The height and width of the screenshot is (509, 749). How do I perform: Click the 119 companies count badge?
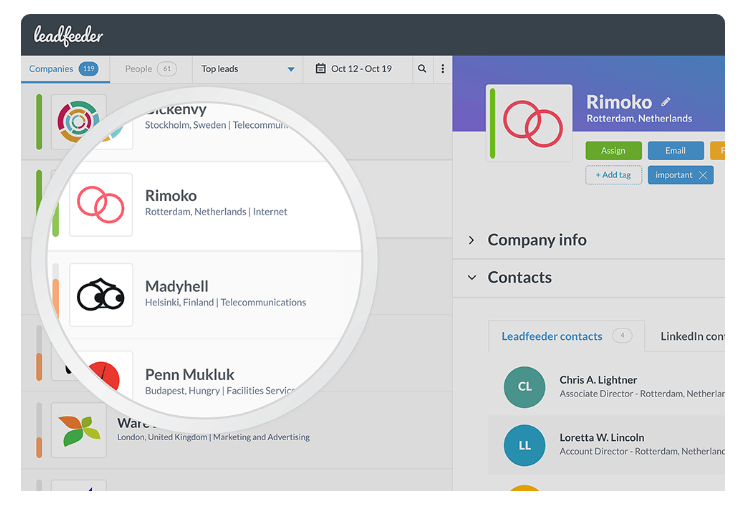click(89, 69)
